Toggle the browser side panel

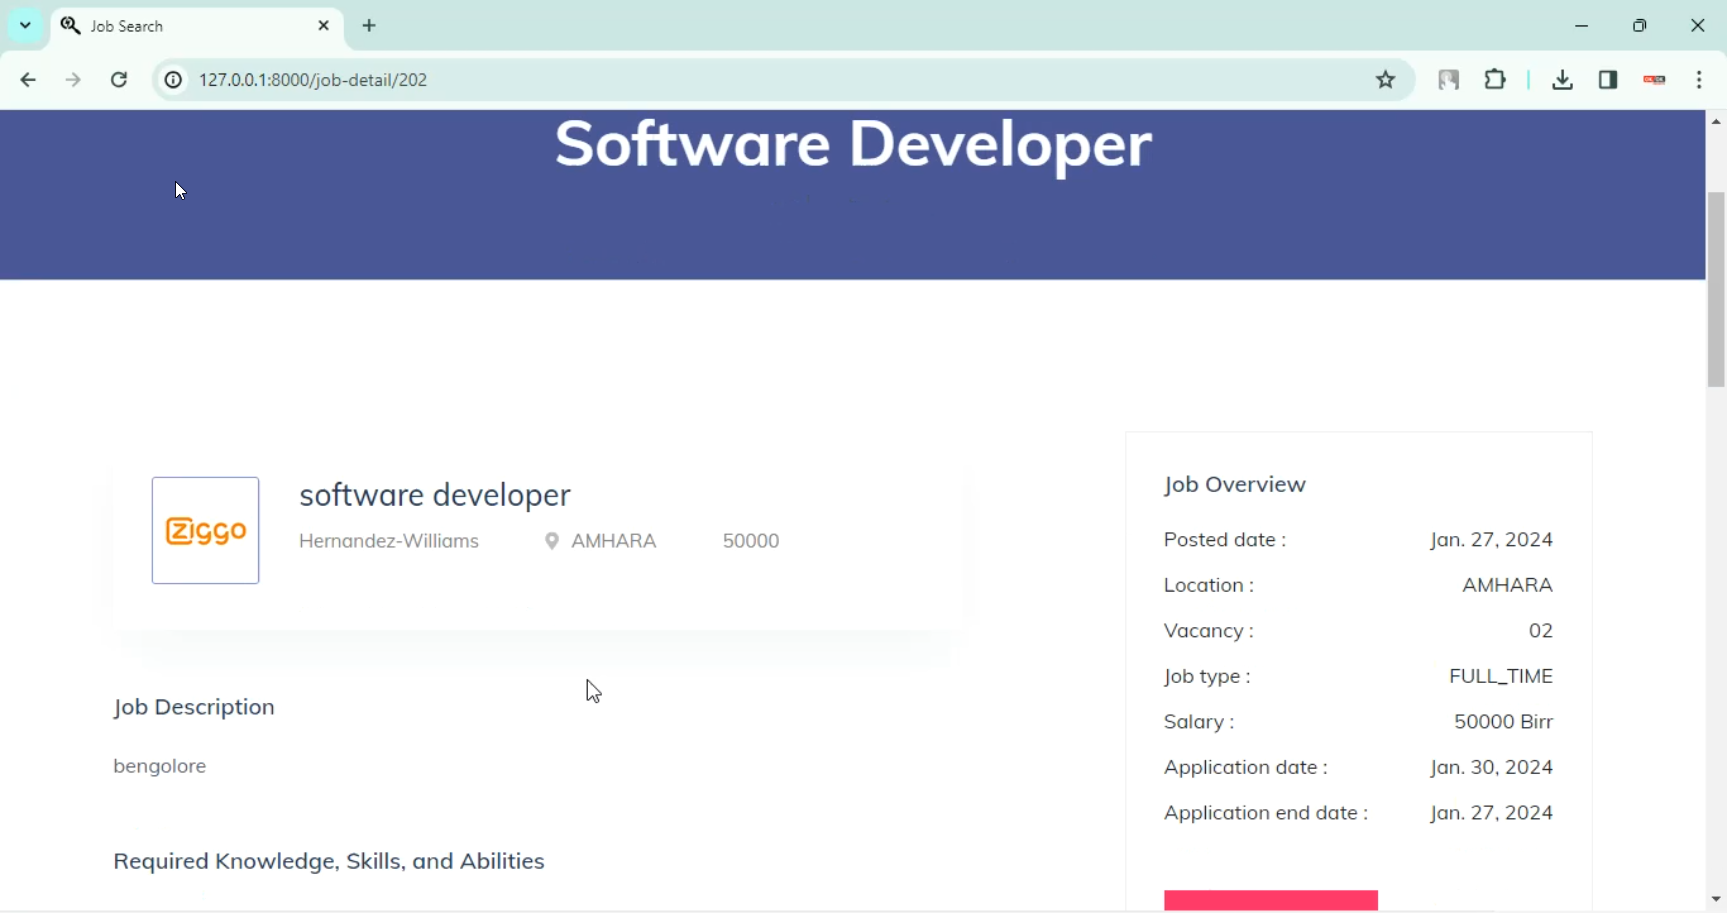[x=1608, y=80]
